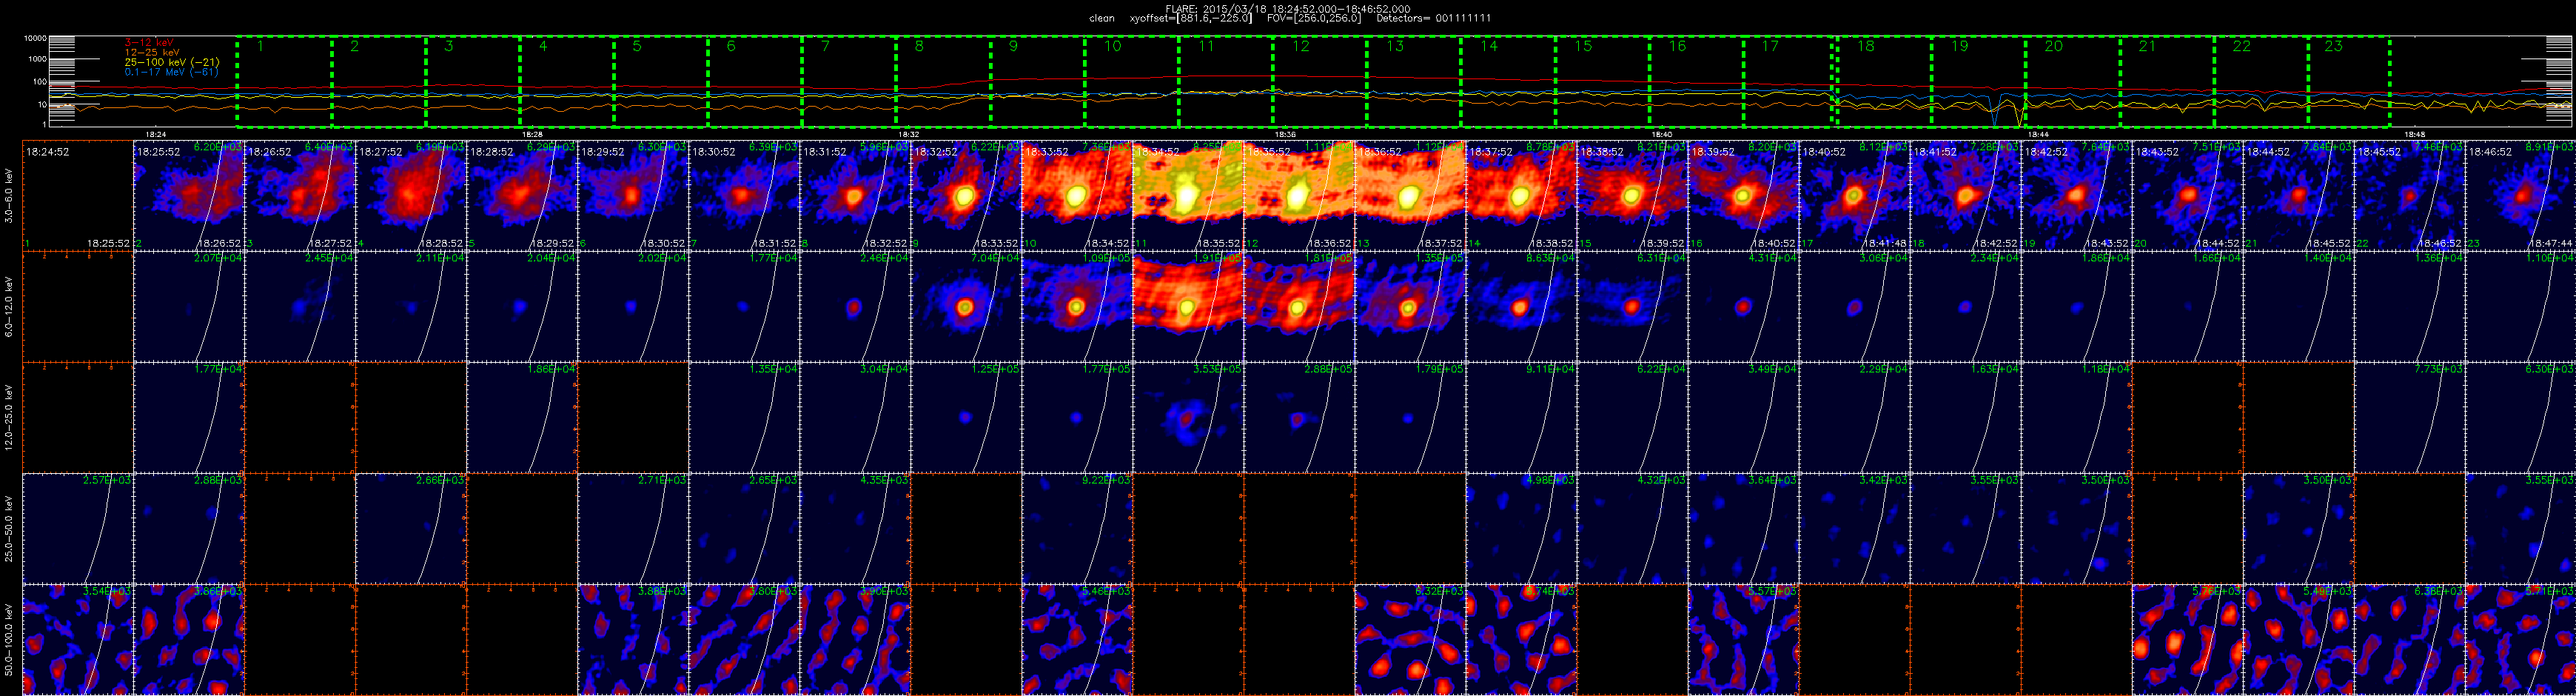Select interval 23 in the light curve
This screenshot has width=2576, height=696.
point(2348,82)
